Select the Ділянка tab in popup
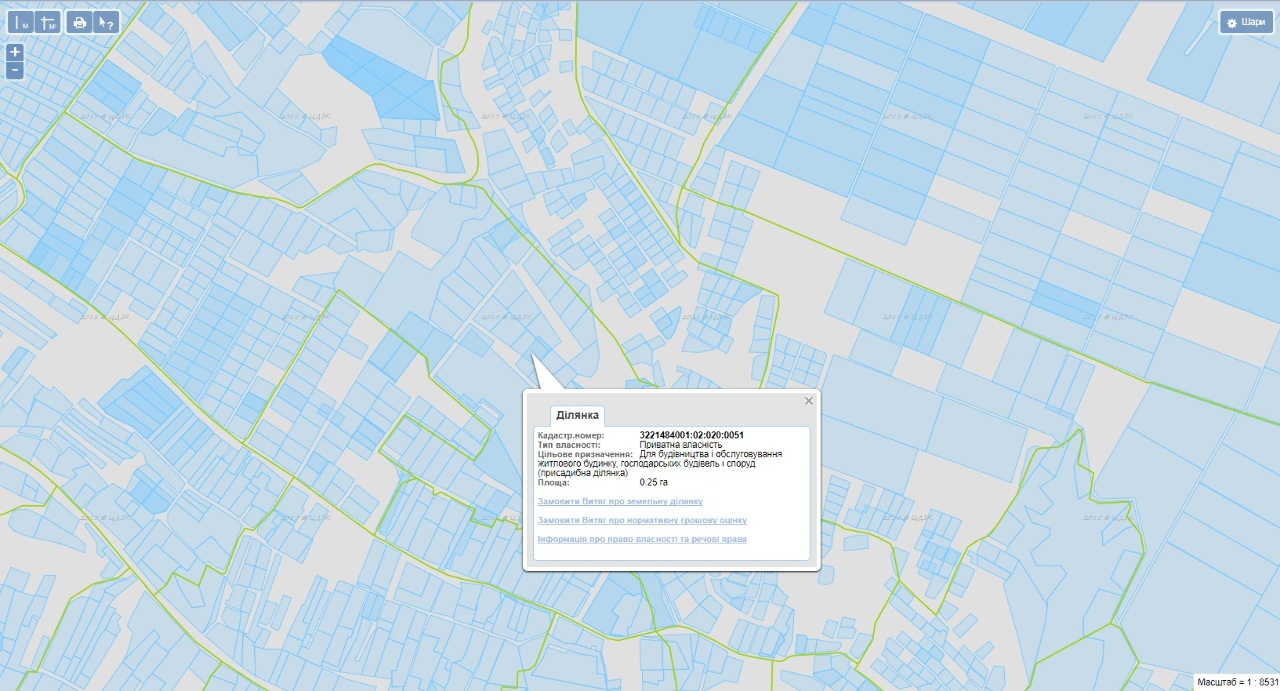Viewport: 1280px width, 691px height. click(x=577, y=415)
